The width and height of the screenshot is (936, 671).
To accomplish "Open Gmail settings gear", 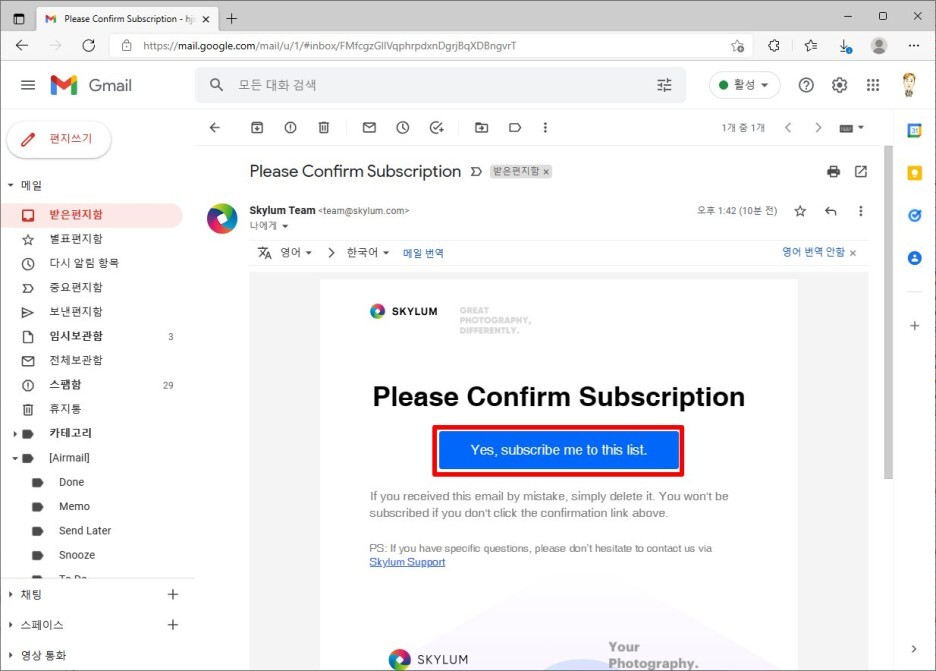I will click(839, 85).
